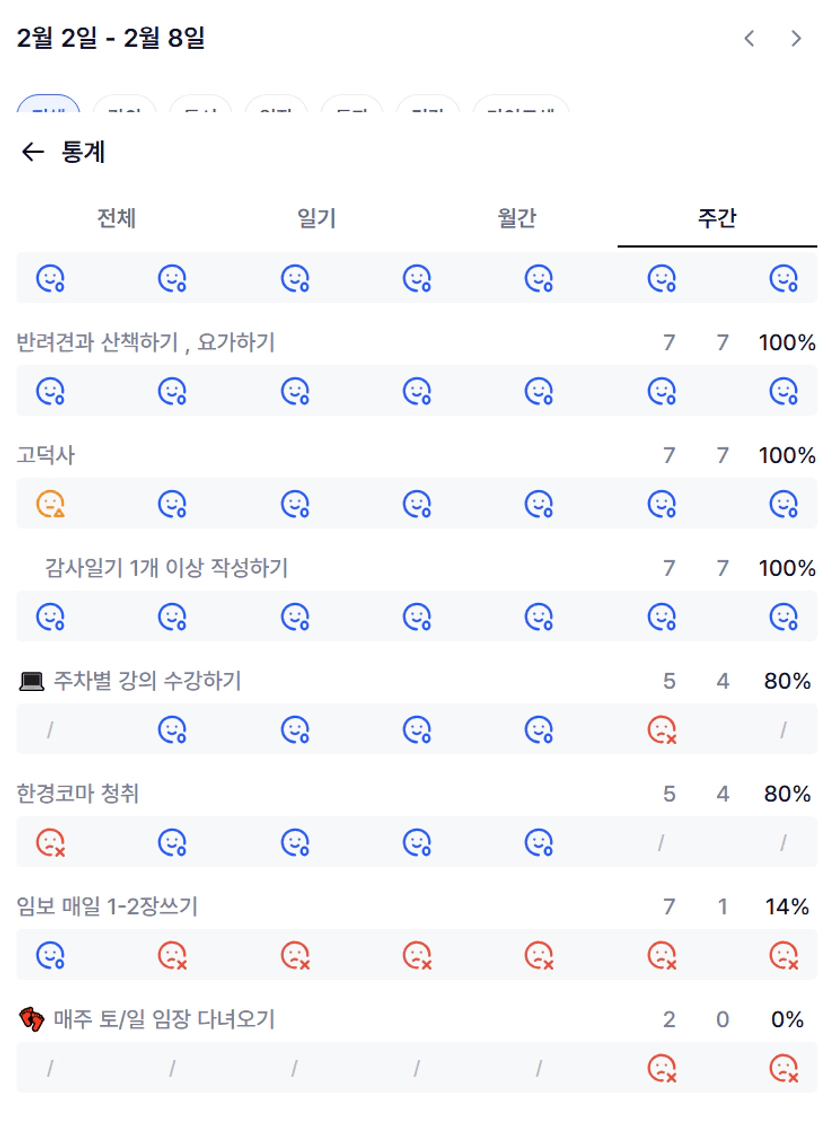Go to next week with right chevron

(x=796, y=39)
